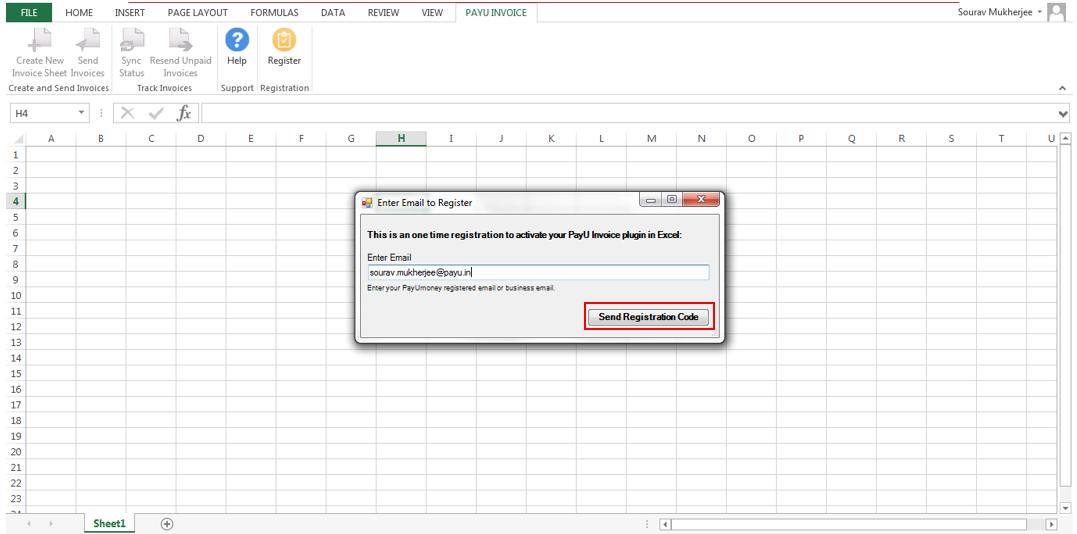Select column H header
Screen dimensions: 1077x534
pyautogui.click(x=401, y=139)
